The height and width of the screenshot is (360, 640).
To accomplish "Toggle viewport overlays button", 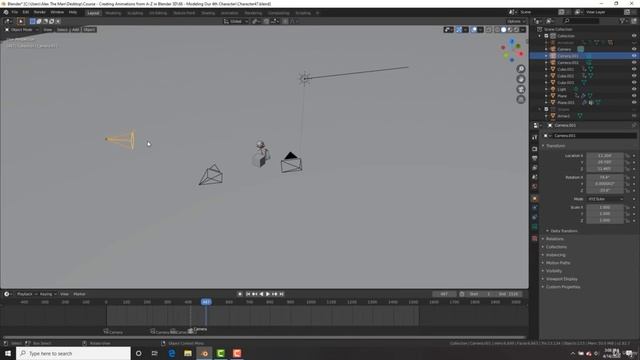I will 474,30.
